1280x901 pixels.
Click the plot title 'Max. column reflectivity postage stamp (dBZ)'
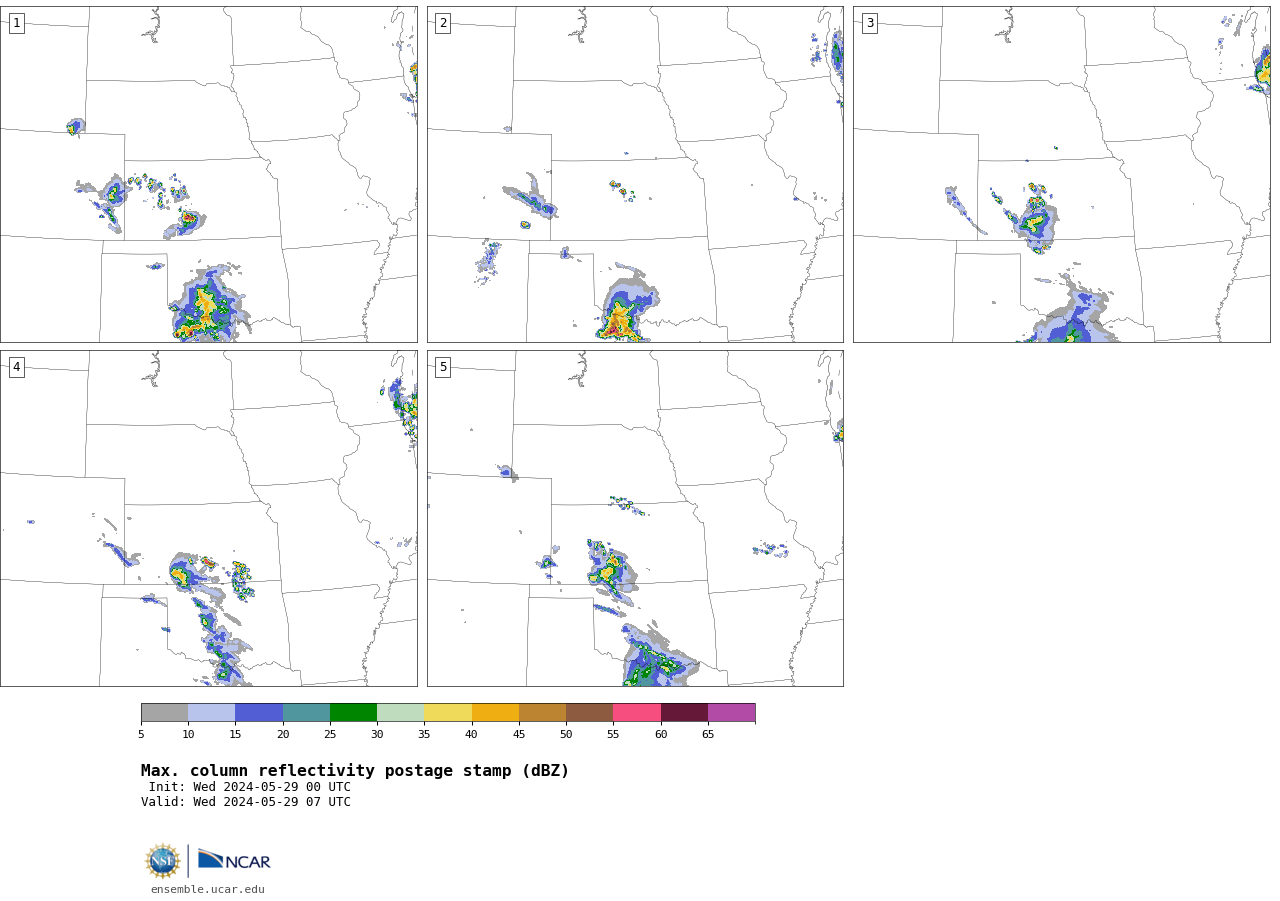pos(355,771)
